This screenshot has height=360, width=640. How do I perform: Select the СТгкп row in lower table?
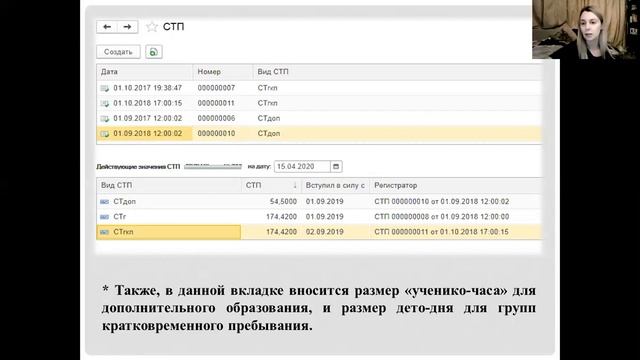319,231
